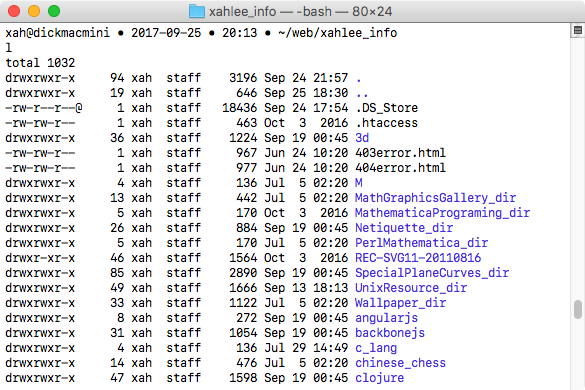This screenshot has width=585, height=390.
Task: Click the yellow minimize window button
Action: (34, 11)
